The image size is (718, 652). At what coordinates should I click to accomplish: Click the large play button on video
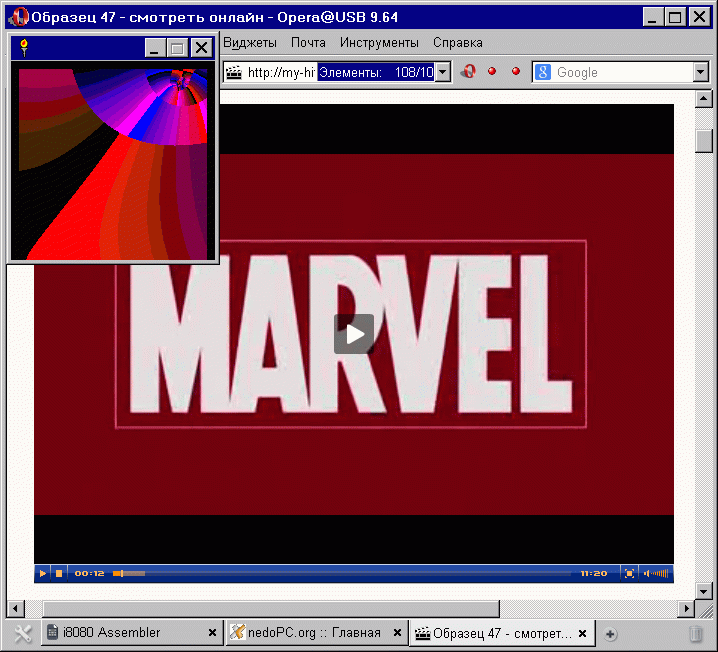click(x=354, y=334)
